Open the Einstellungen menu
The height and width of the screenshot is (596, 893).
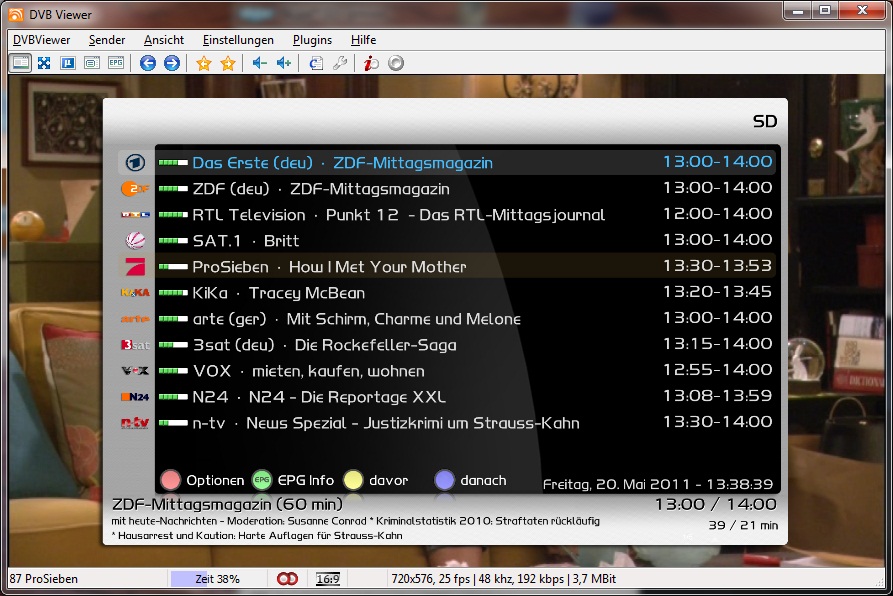238,40
